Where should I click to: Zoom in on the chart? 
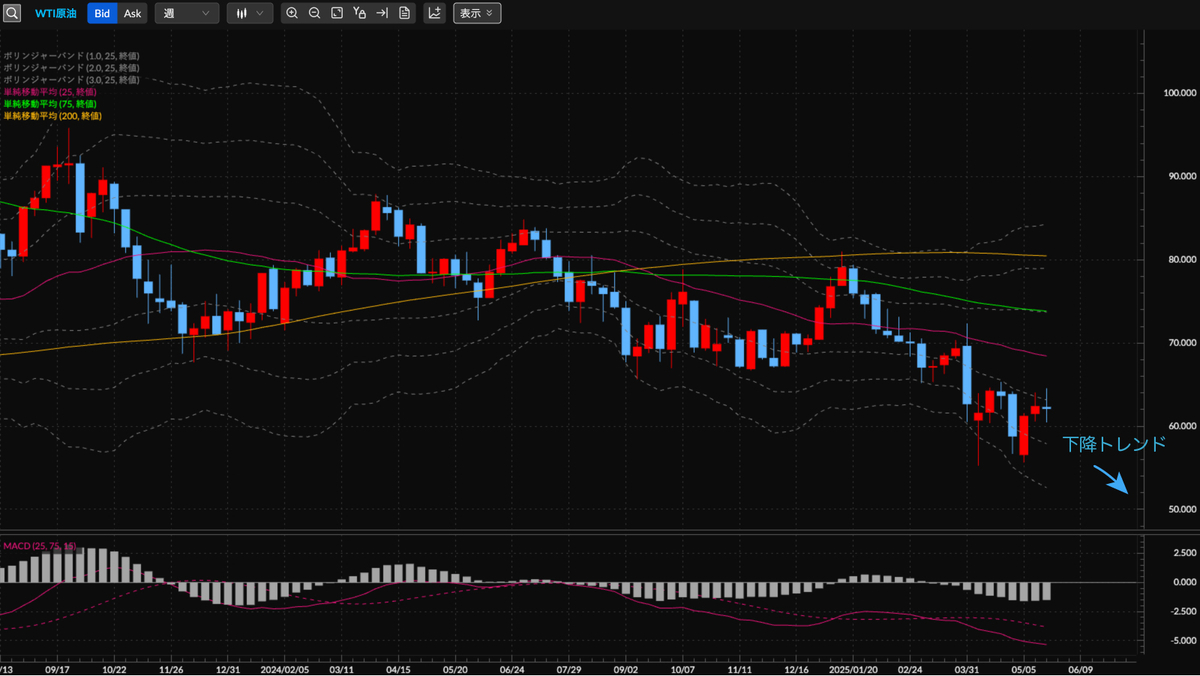pos(292,13)
